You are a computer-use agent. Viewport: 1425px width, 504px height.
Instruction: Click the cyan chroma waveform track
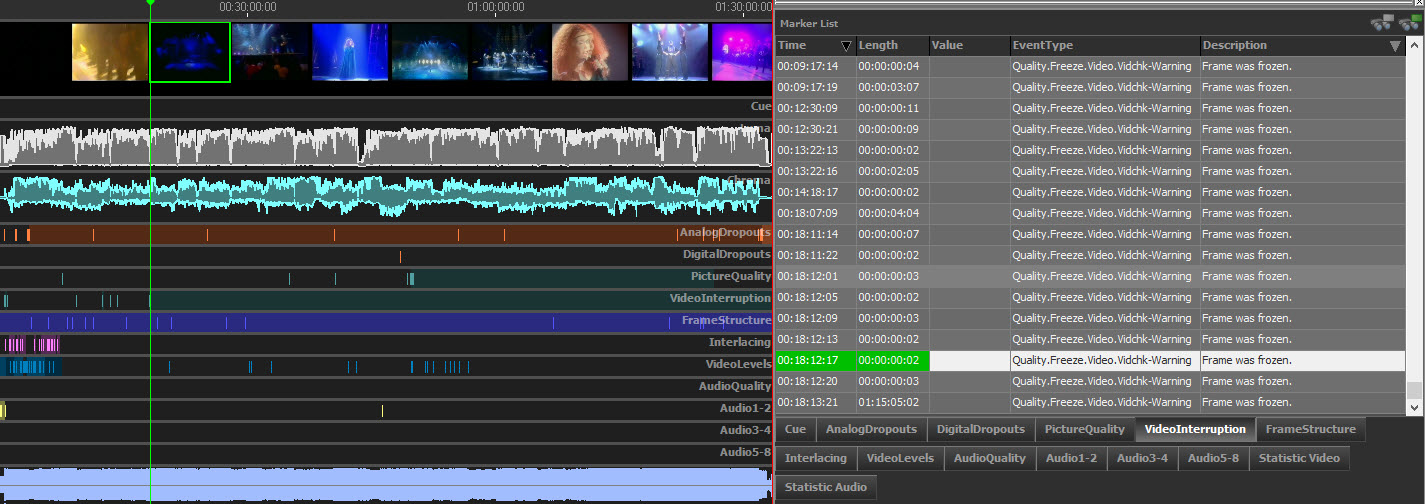point(385,194)
